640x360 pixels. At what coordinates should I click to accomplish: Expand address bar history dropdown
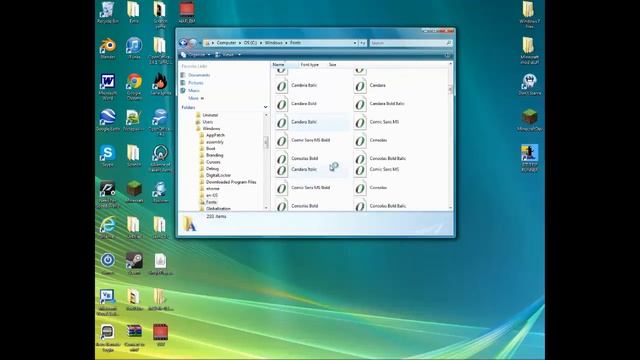point(355,43)
